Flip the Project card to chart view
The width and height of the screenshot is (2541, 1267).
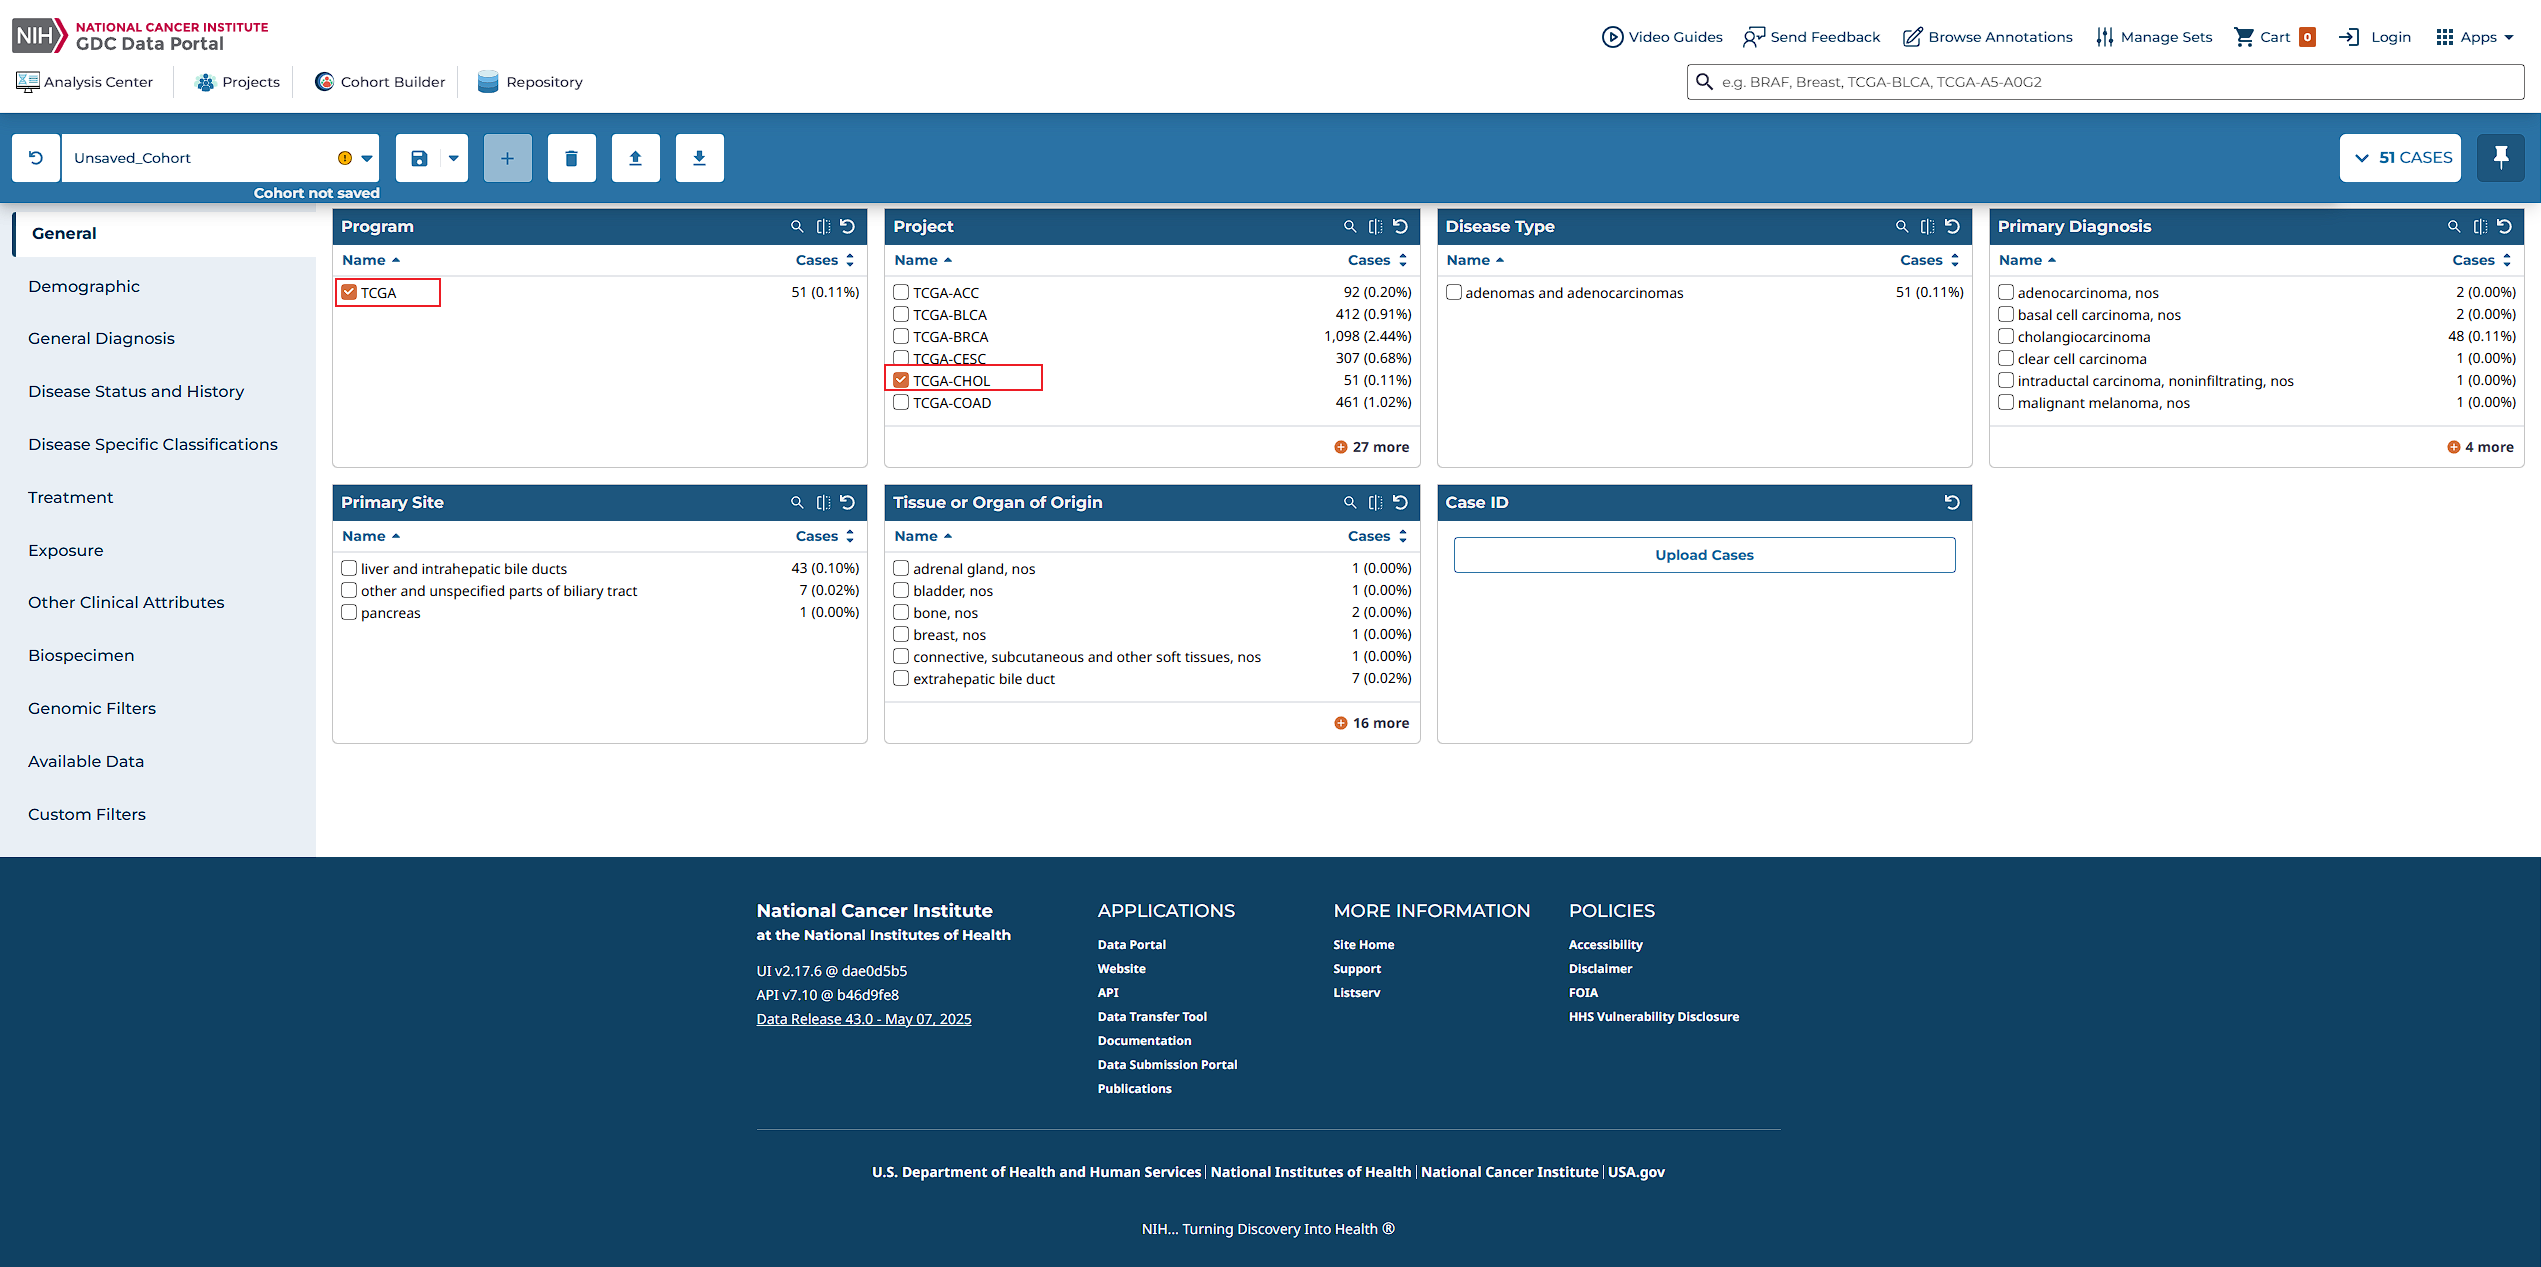pos(1376,226)
